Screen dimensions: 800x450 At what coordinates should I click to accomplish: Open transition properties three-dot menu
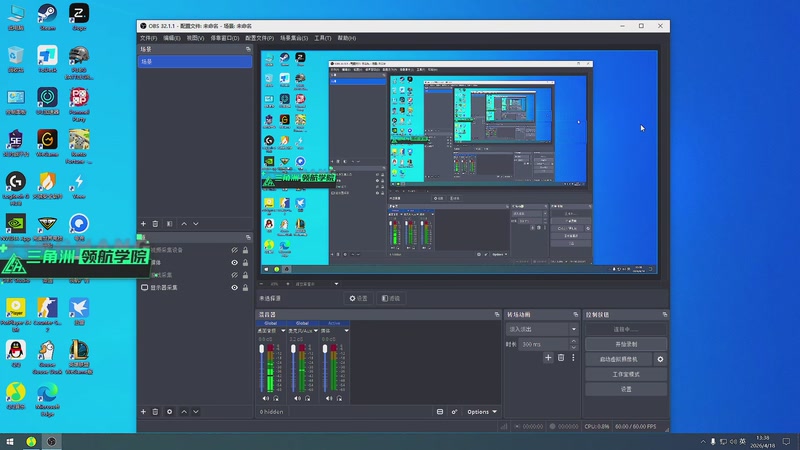573,358
